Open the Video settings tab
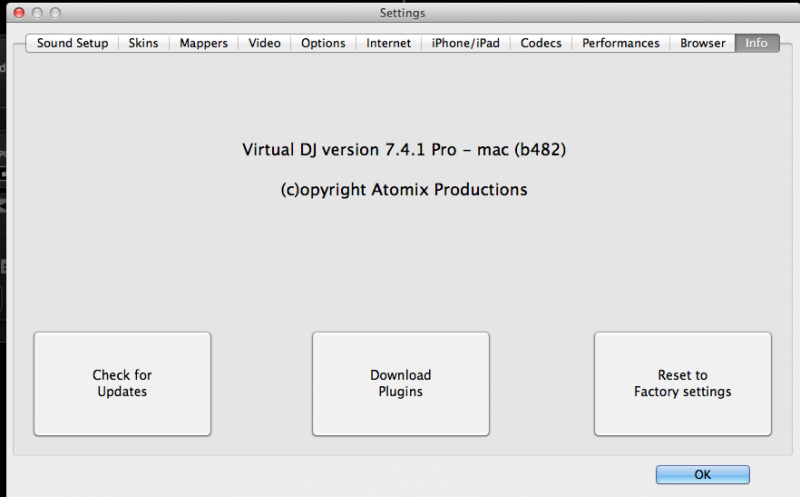Viewport: 800px width, 497px height. point(264,43)
